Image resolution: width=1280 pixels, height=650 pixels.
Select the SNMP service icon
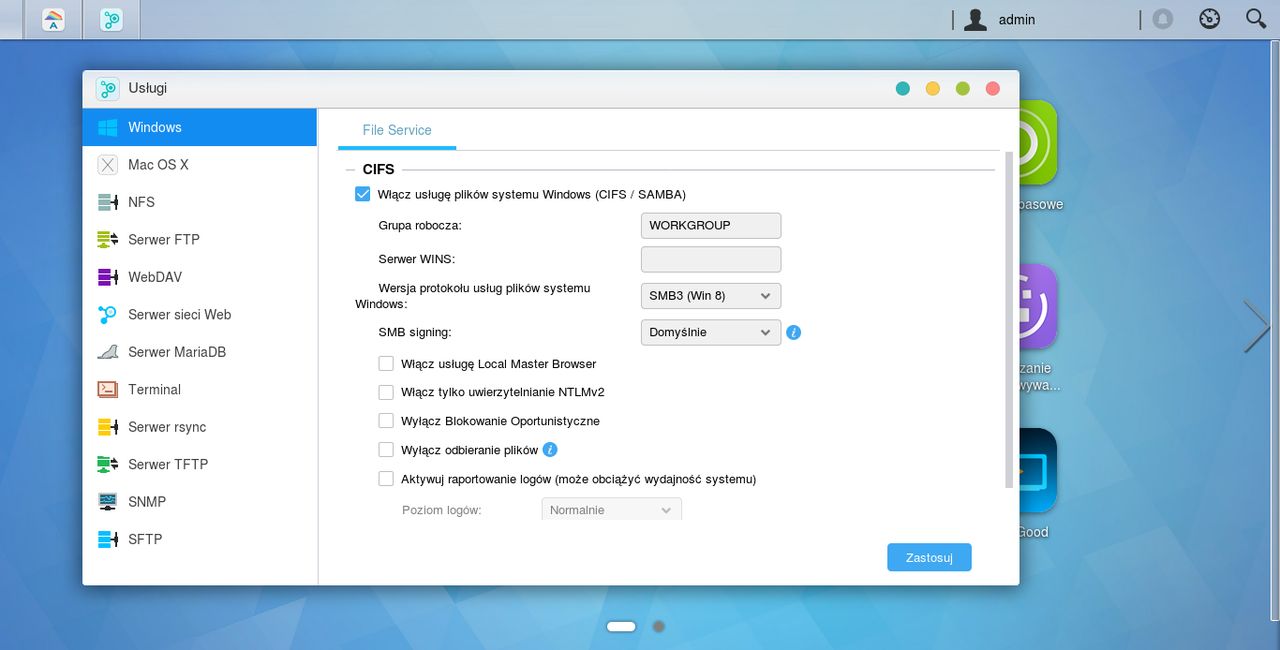(108, 502)
